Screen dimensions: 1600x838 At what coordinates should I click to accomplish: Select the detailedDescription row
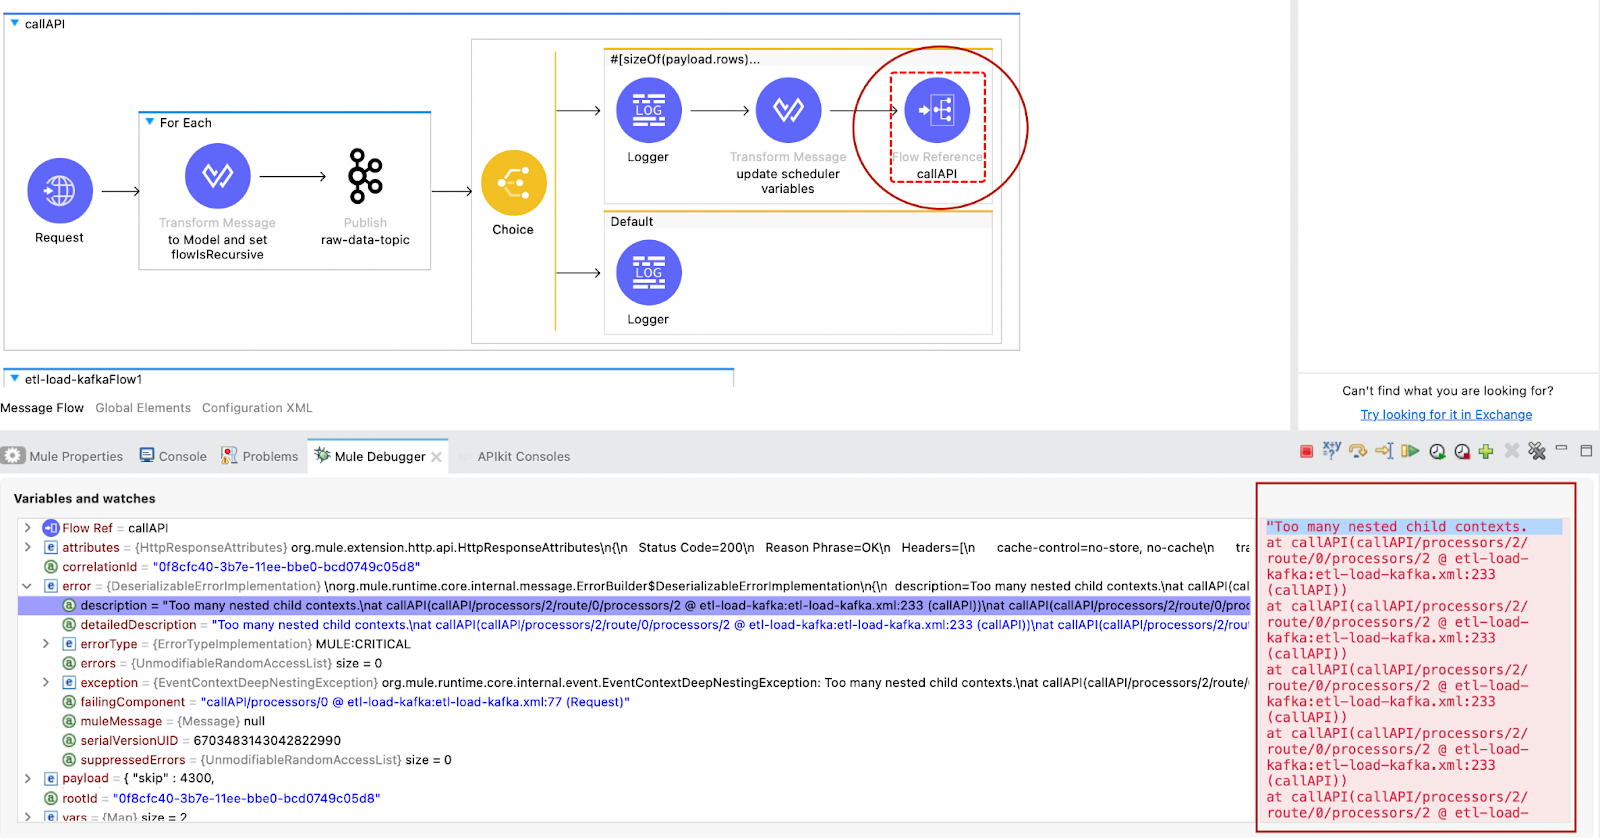[634, 625]
